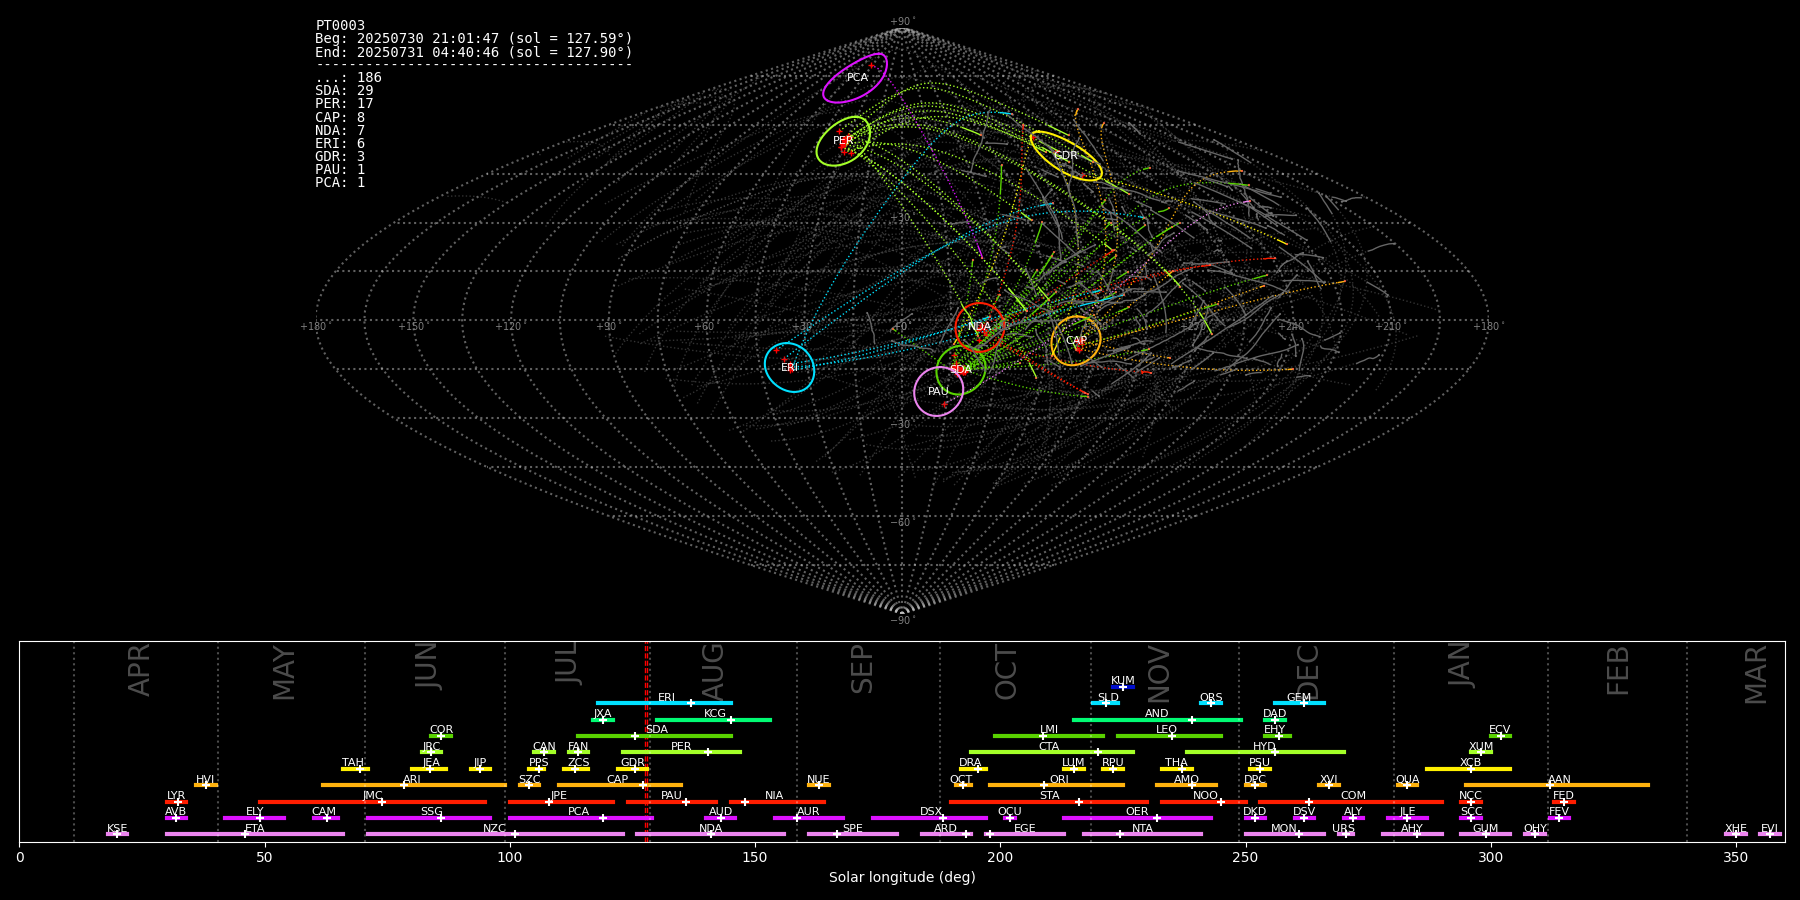This screenshot has width=1800, height=900.
Task: Click the 200 tick label on the axis
Action: pos(1000,858)
